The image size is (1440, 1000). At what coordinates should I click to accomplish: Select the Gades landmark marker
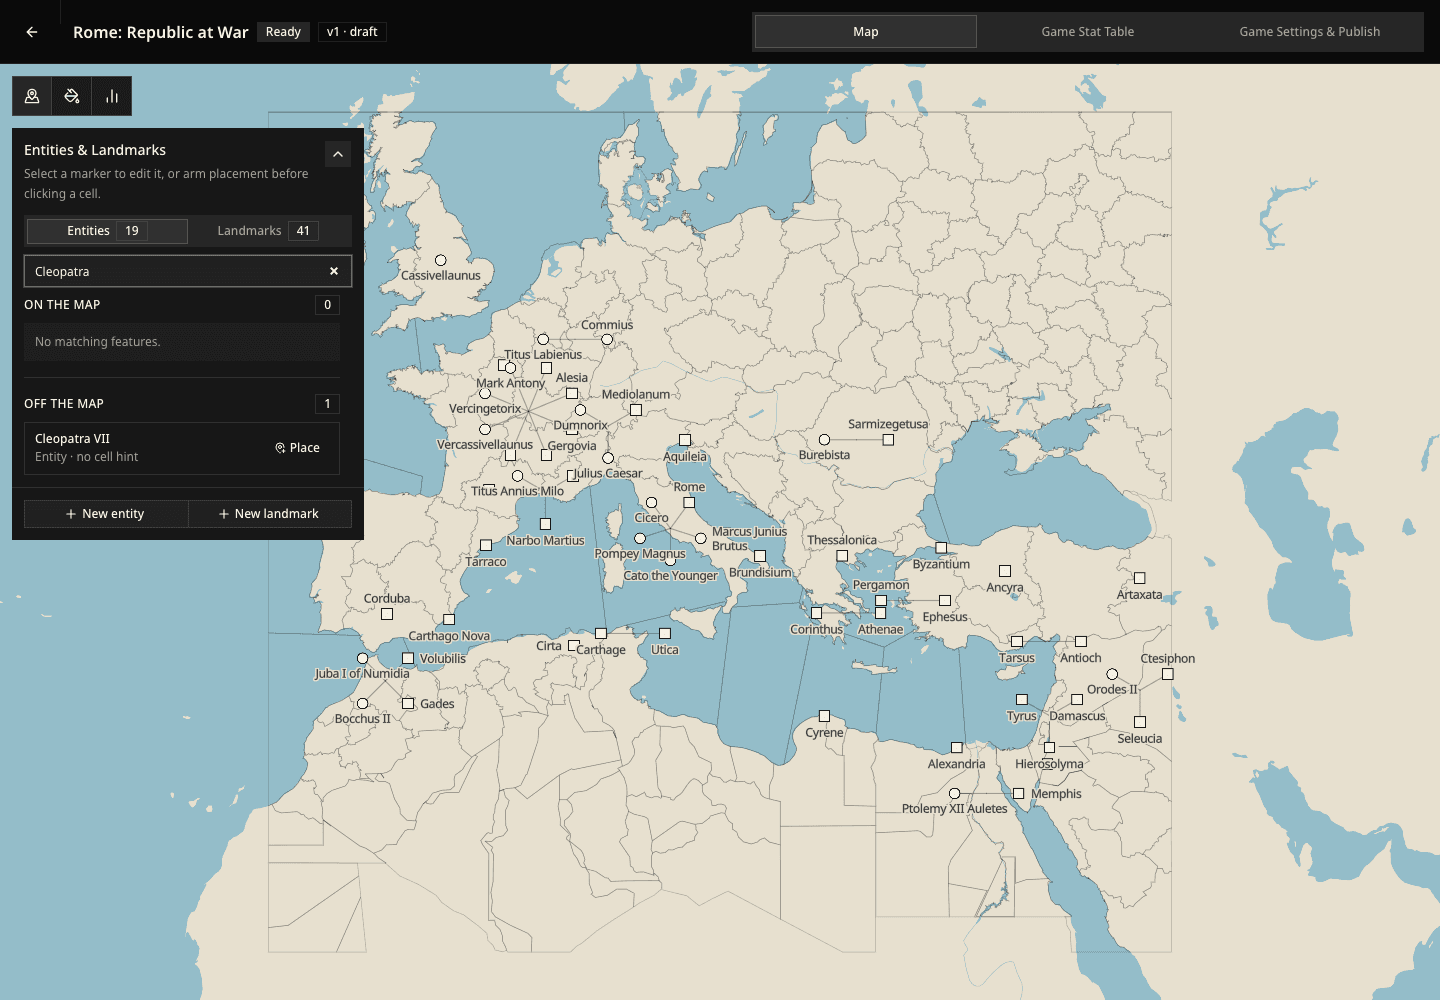pos(408,704)
